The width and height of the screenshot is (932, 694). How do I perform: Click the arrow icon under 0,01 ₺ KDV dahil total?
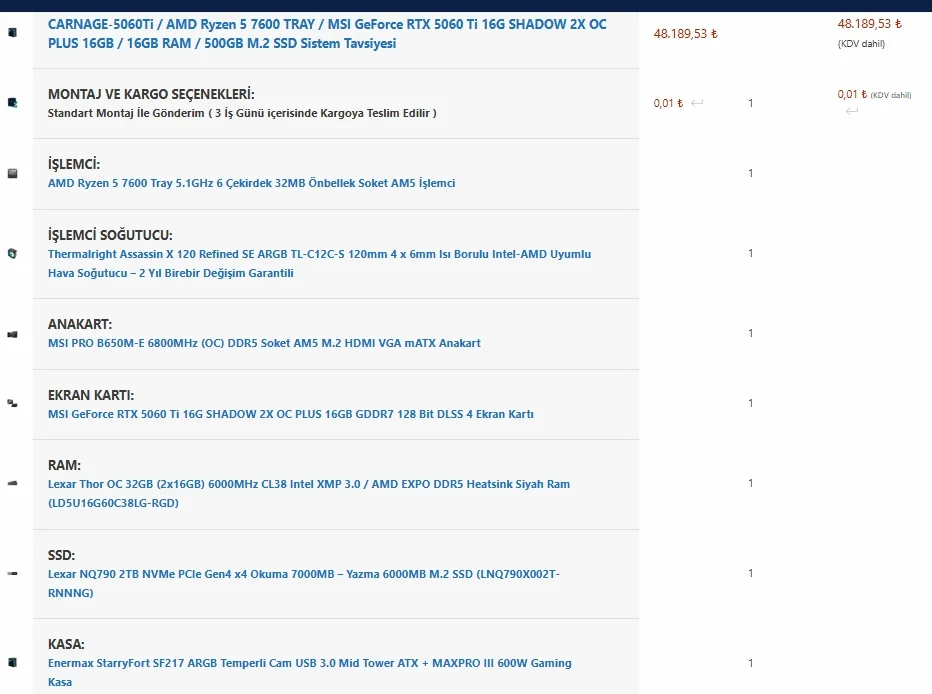[852, 111]
